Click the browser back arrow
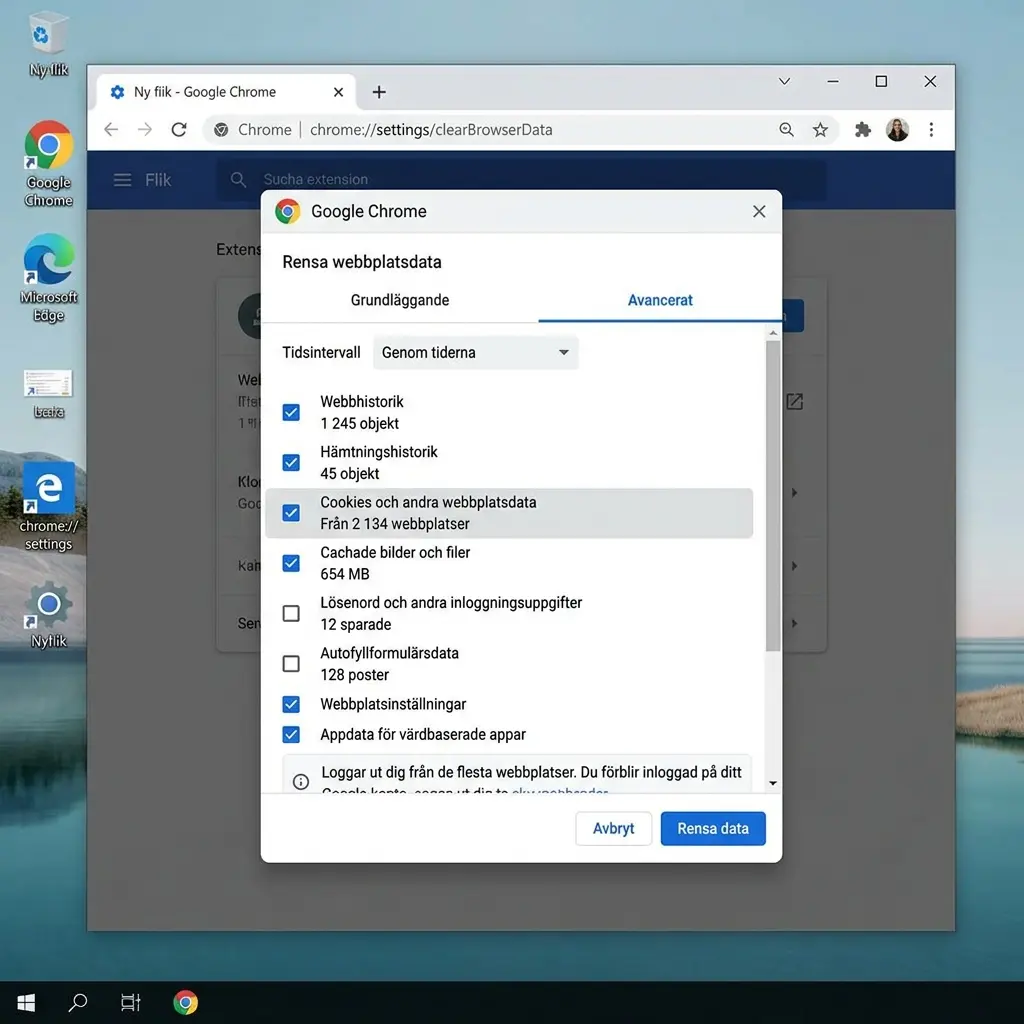 [x=112, y=129]
